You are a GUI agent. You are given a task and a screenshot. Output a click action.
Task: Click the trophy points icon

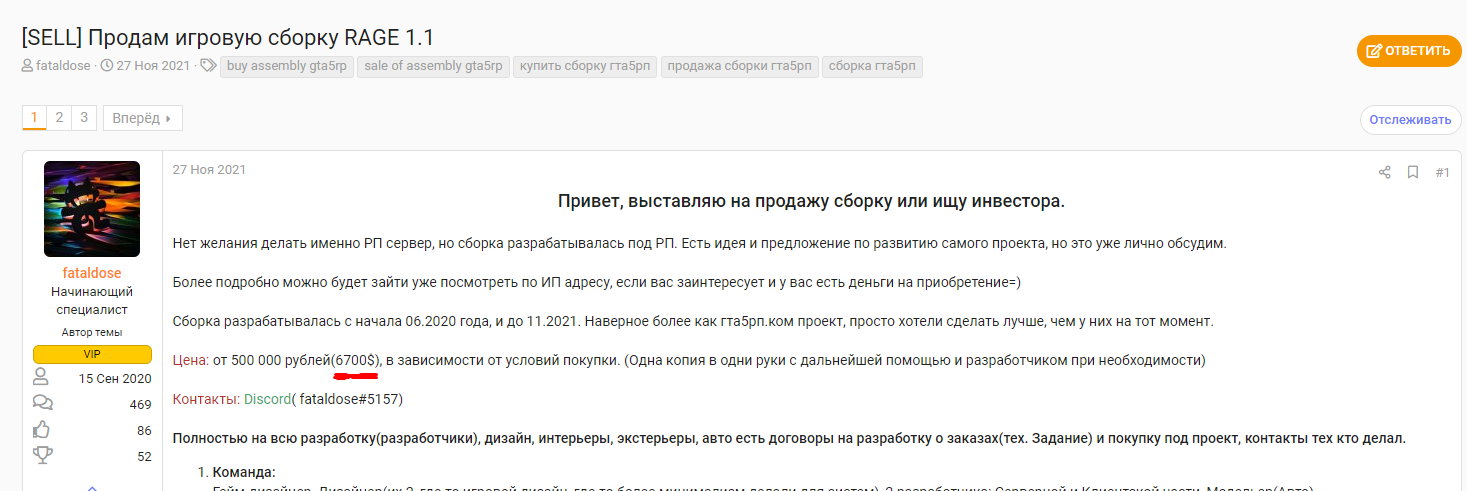tap(42, 456)
